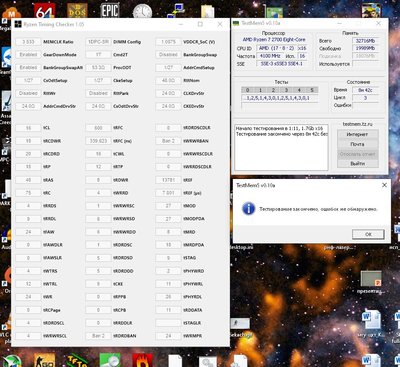This screenshot has height=367, width=400.
Task: Select test slot 5 in the Тесты row
Action: coord(312,90)
